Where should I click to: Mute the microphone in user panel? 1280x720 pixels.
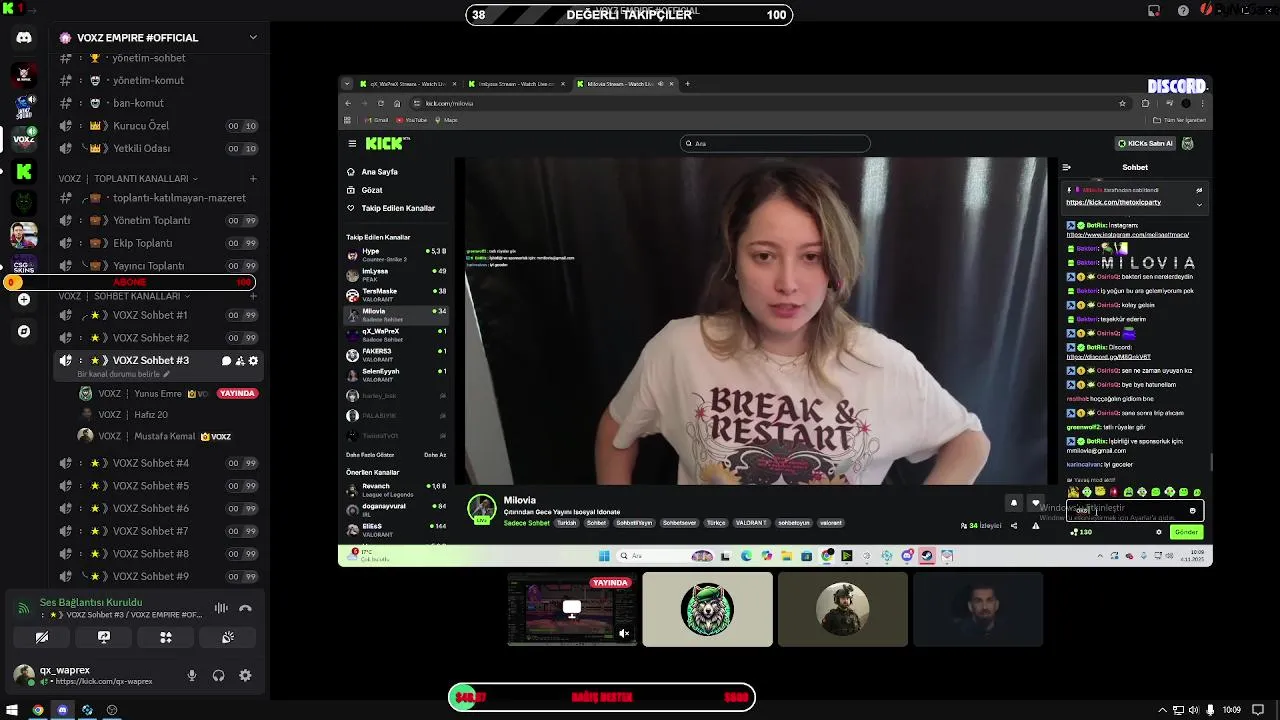pos(192,676)
